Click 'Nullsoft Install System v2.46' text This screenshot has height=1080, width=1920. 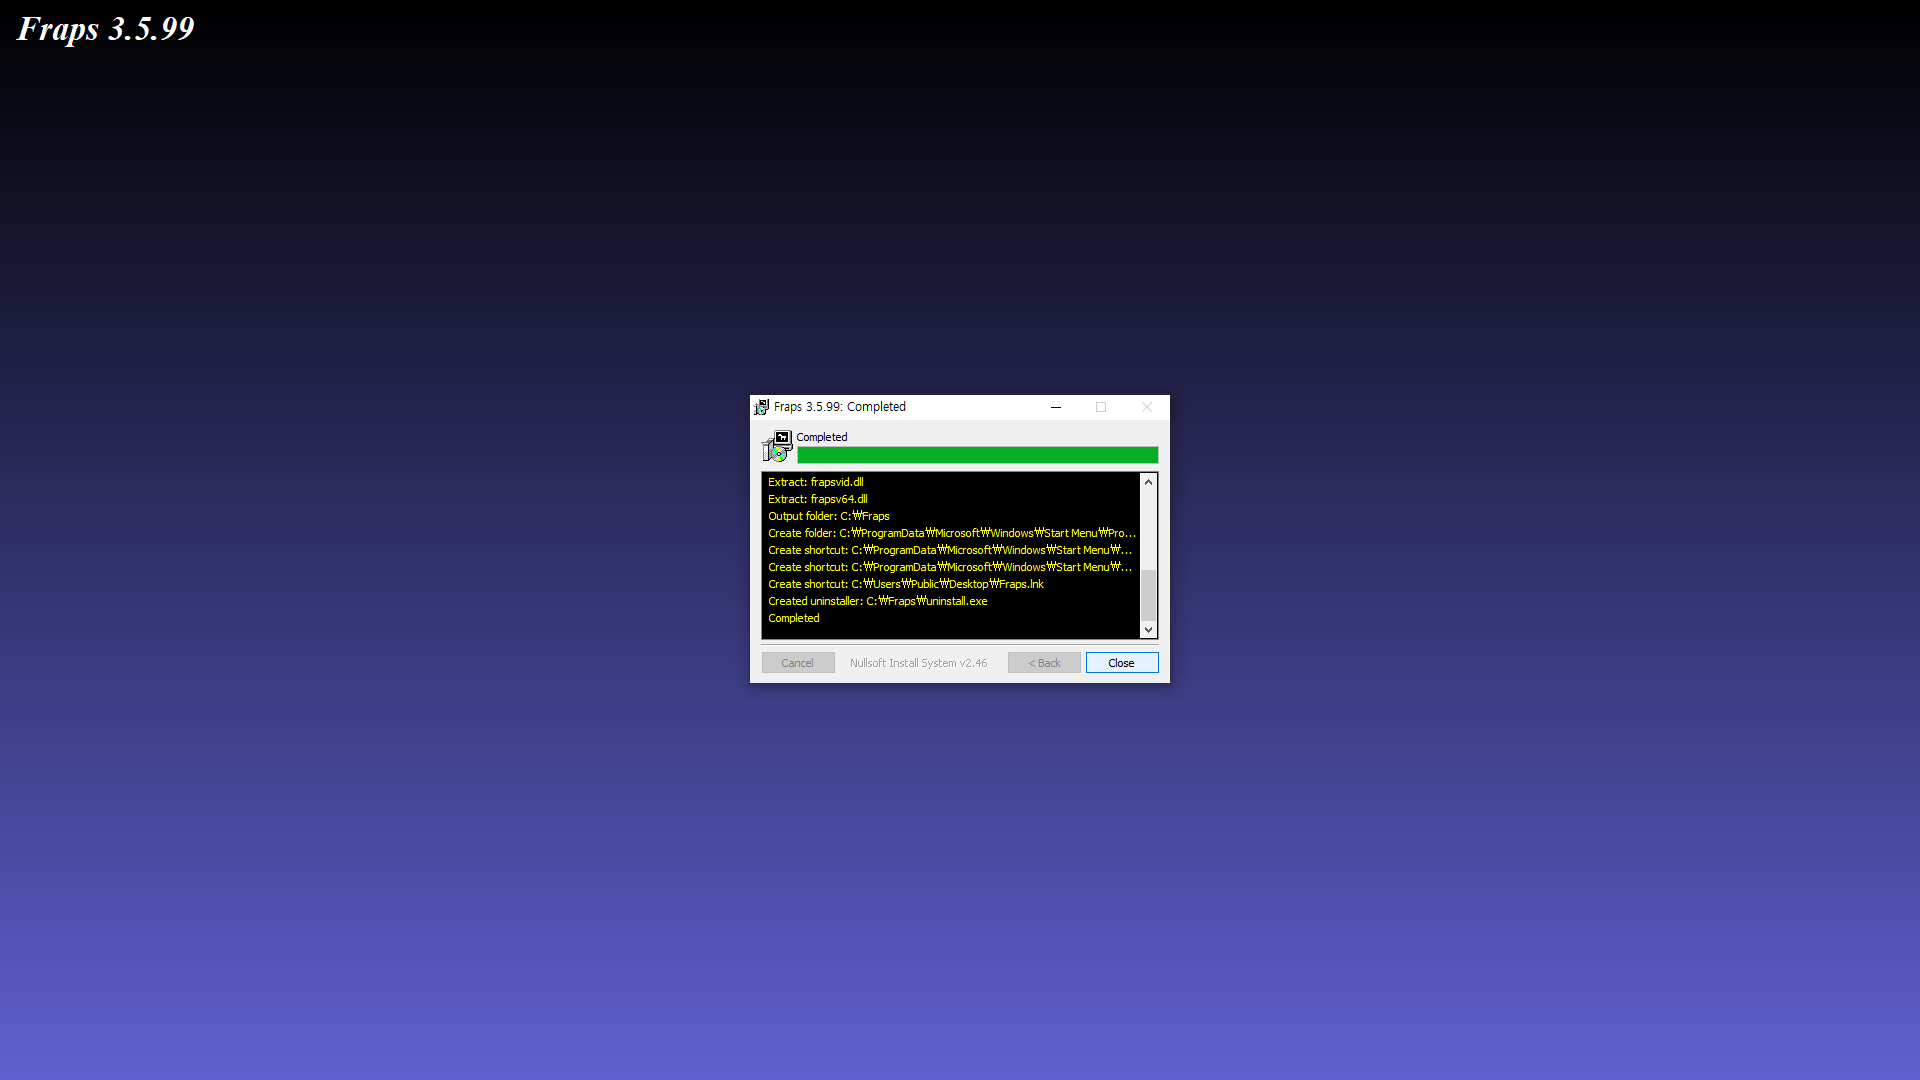[x=918, y=663]
